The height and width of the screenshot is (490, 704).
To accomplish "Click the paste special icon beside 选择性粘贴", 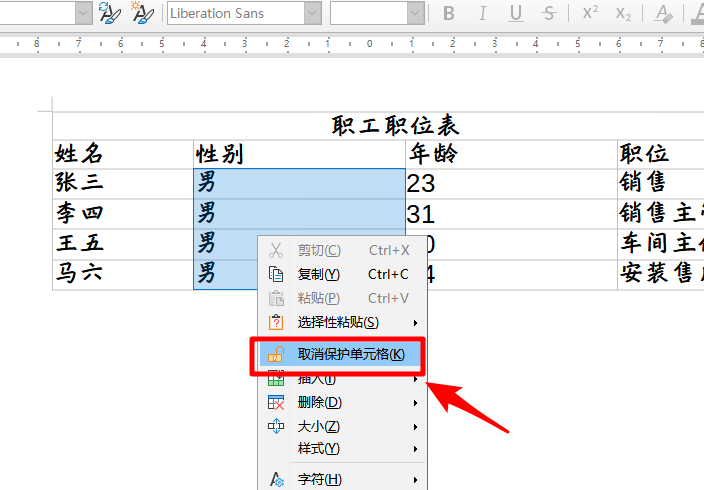I will coord(276,322).
